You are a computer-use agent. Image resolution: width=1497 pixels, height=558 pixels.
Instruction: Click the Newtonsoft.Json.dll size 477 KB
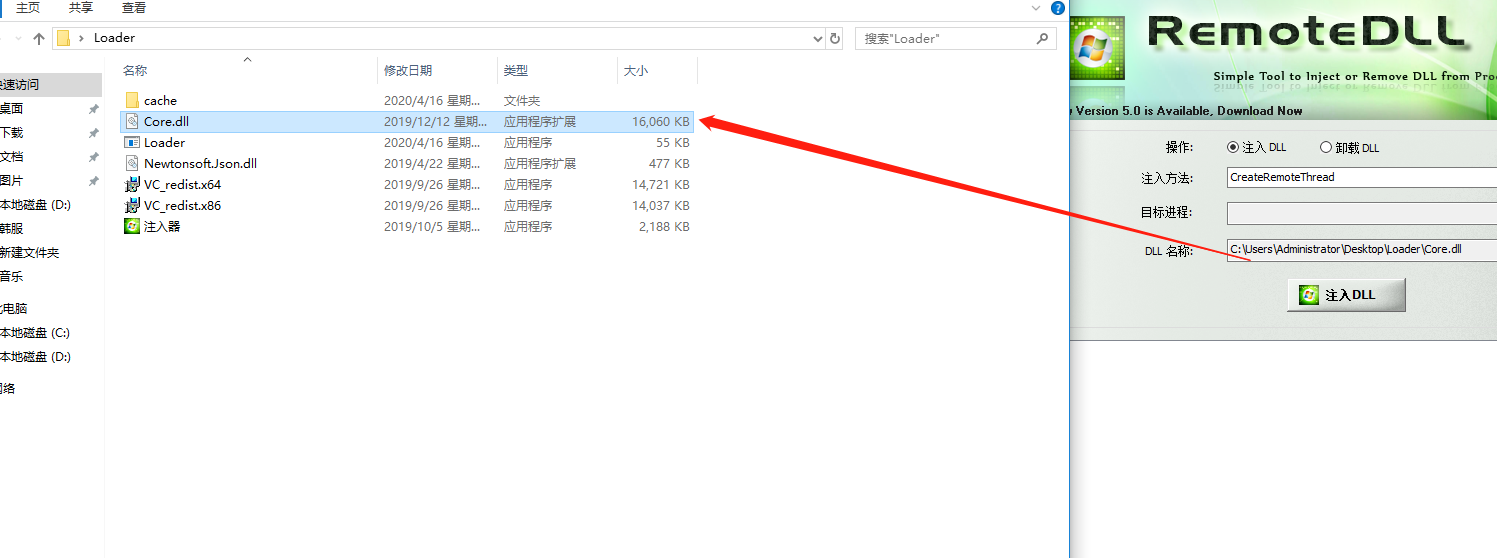click(x=669, y=164)
